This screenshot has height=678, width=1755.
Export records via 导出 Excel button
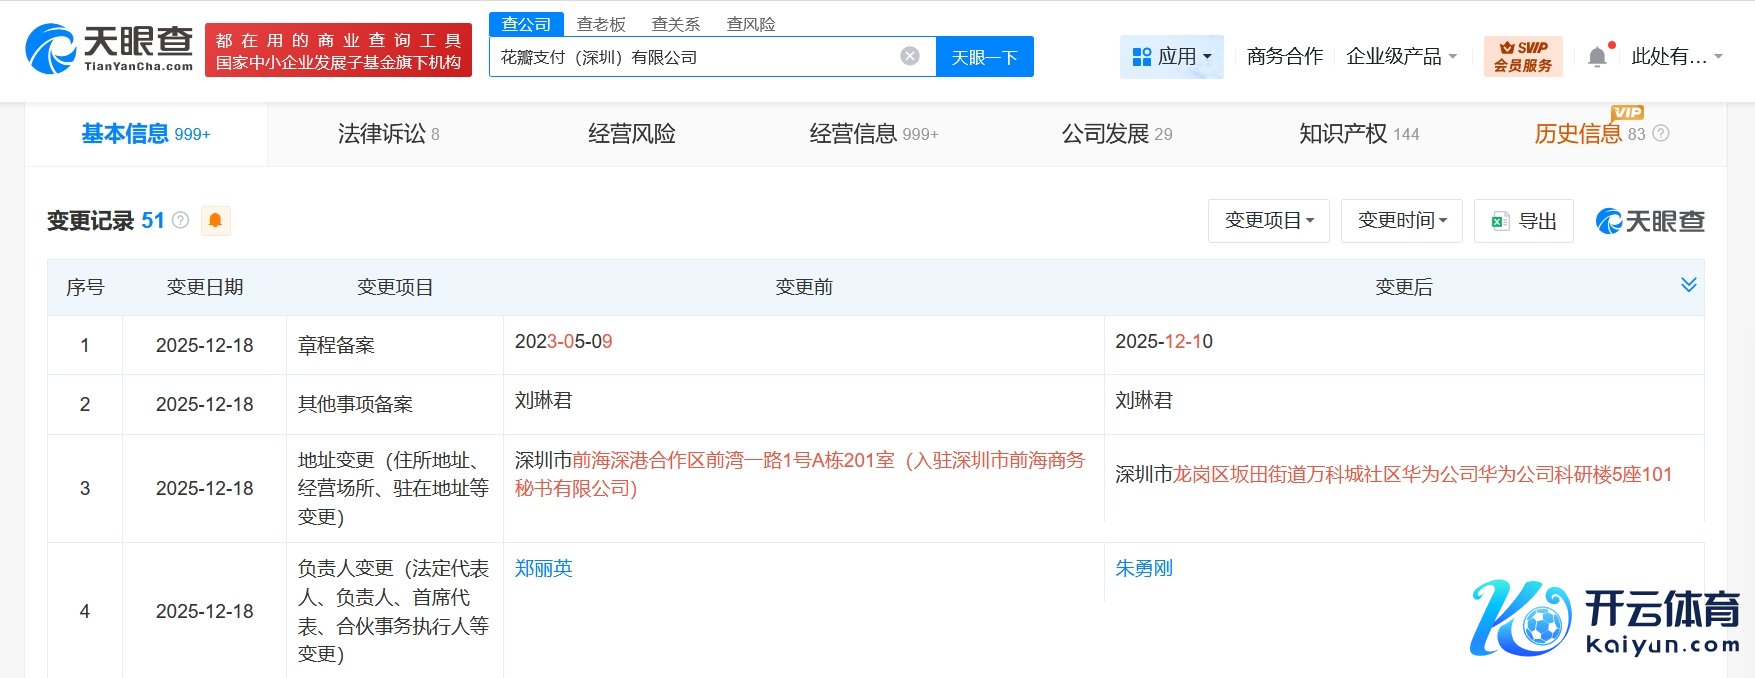coord(1523,221)
